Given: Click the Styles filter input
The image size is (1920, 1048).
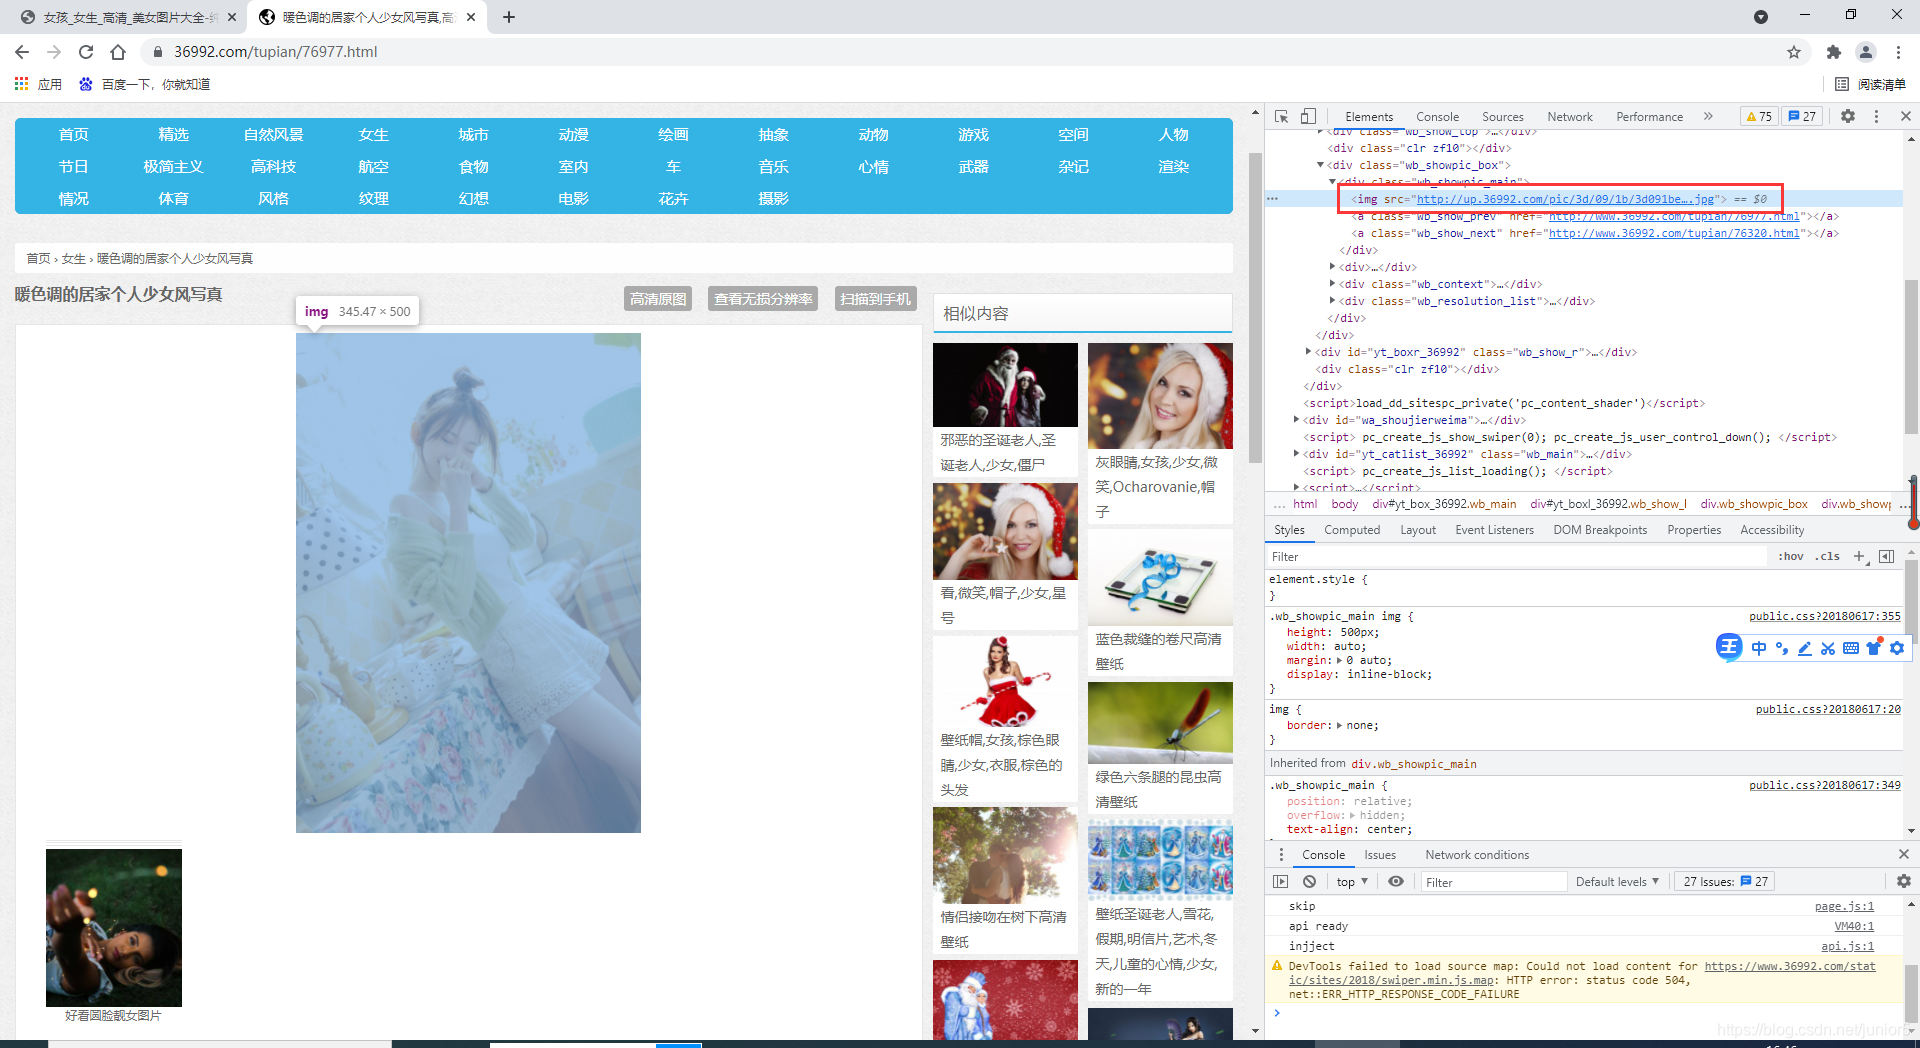Looking at the screenshot, I should click(1515, 557).
